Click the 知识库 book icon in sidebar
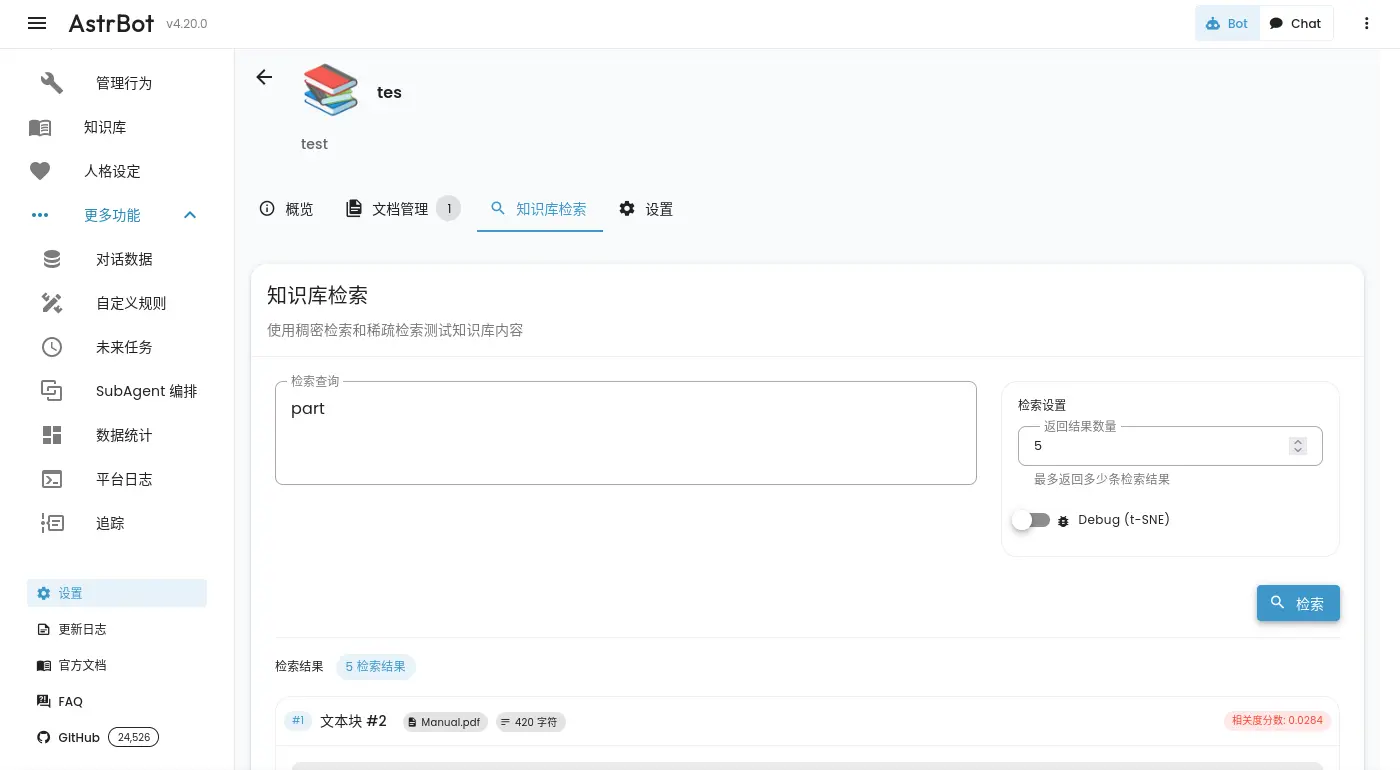Image resolution: width=1400 pixels, height=770 pixels. click(x=40, y=128)
